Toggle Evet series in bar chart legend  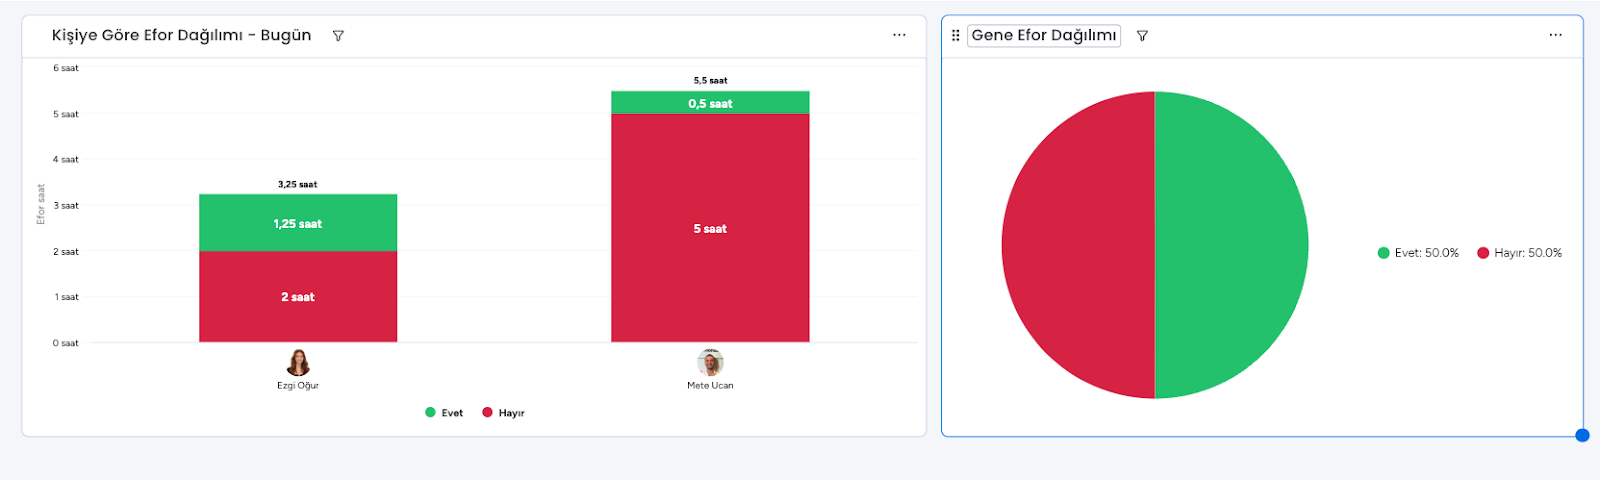pos(444,412)
